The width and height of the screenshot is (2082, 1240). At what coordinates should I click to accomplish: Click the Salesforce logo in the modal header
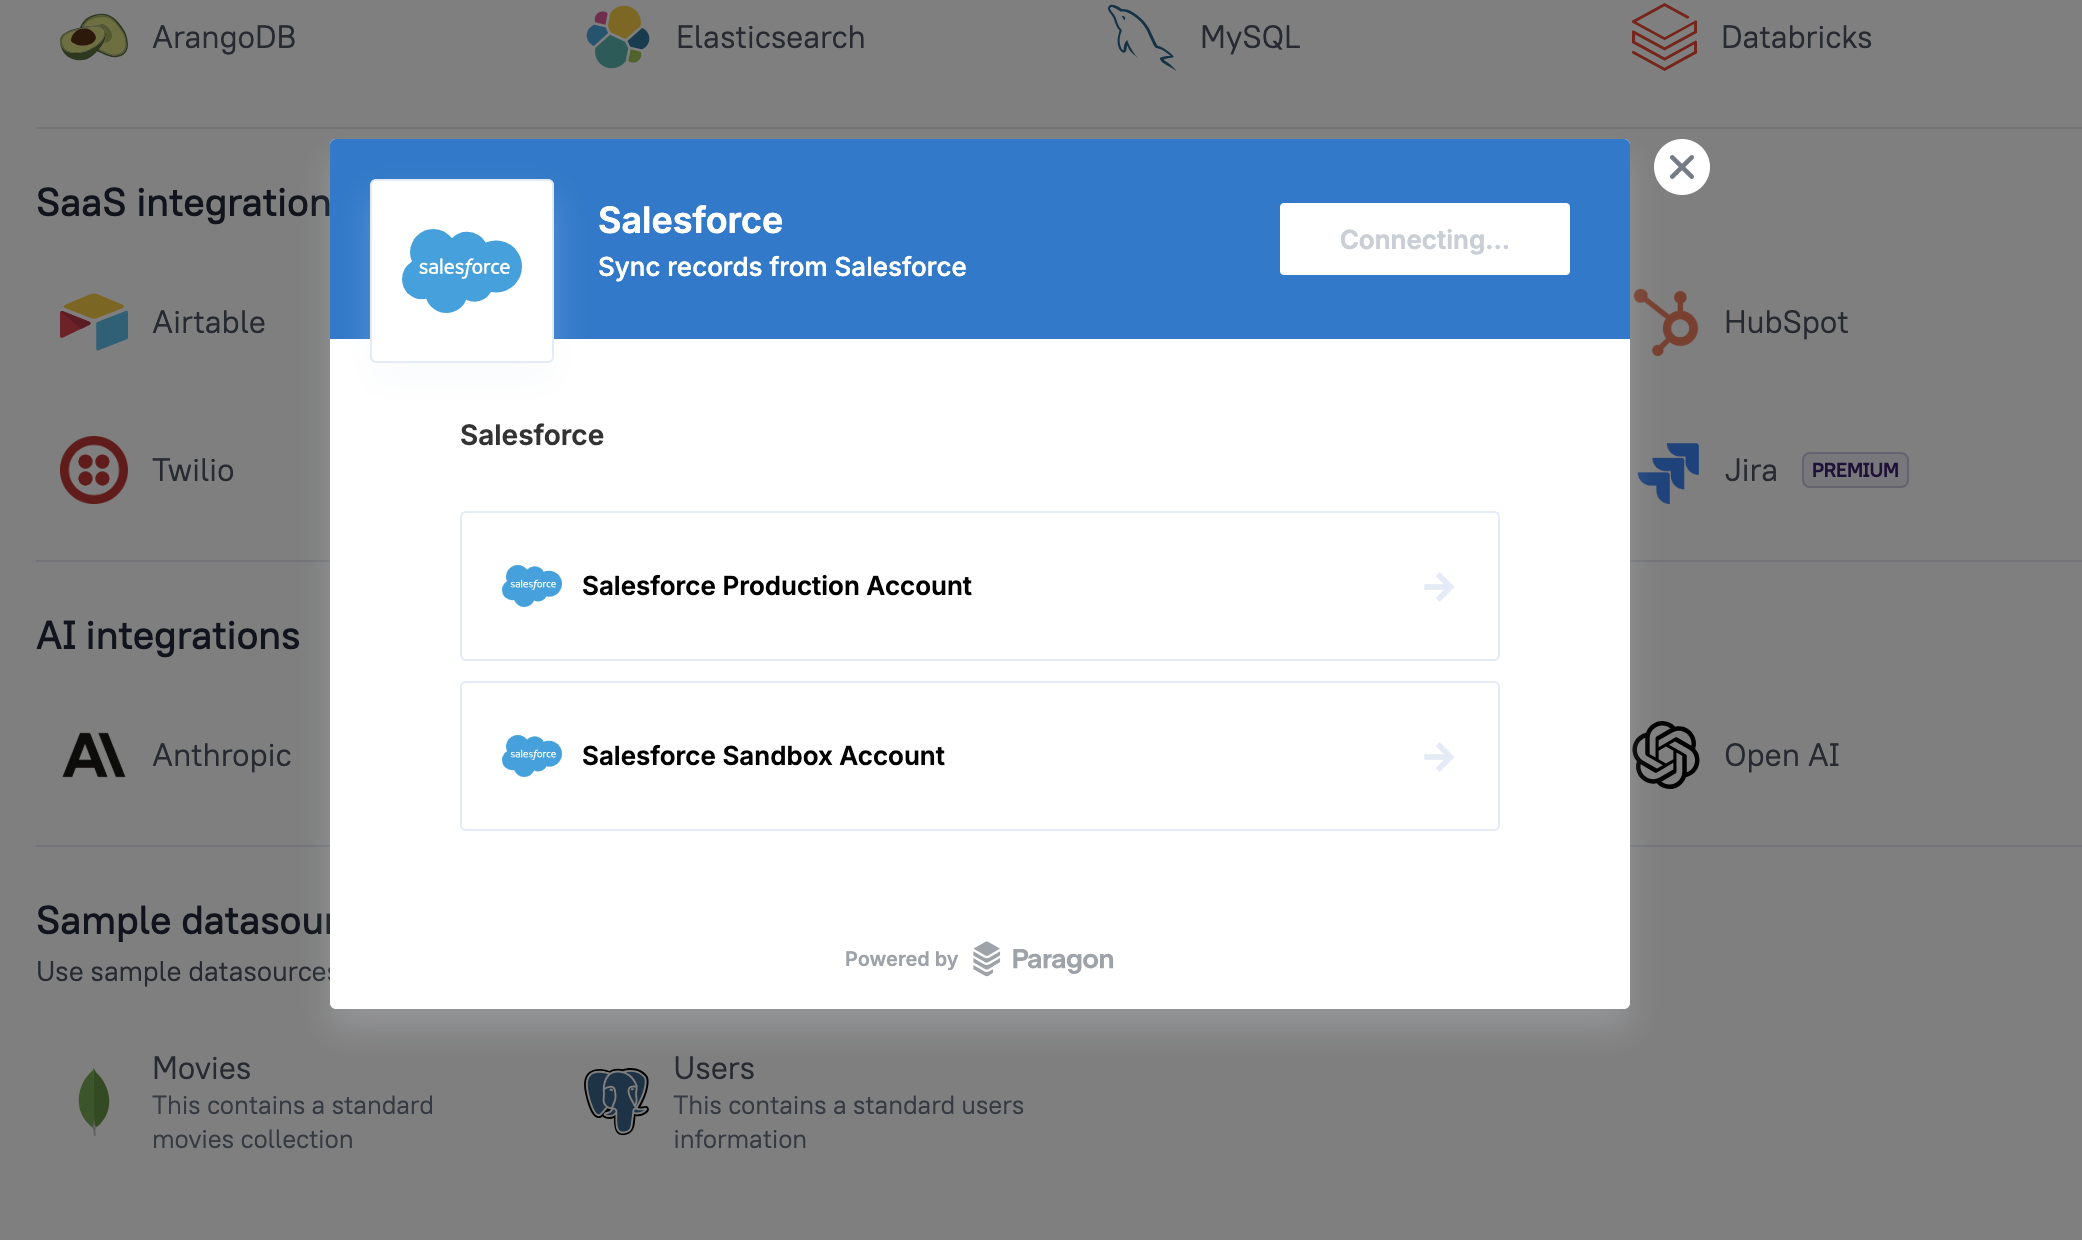(461, 269)
